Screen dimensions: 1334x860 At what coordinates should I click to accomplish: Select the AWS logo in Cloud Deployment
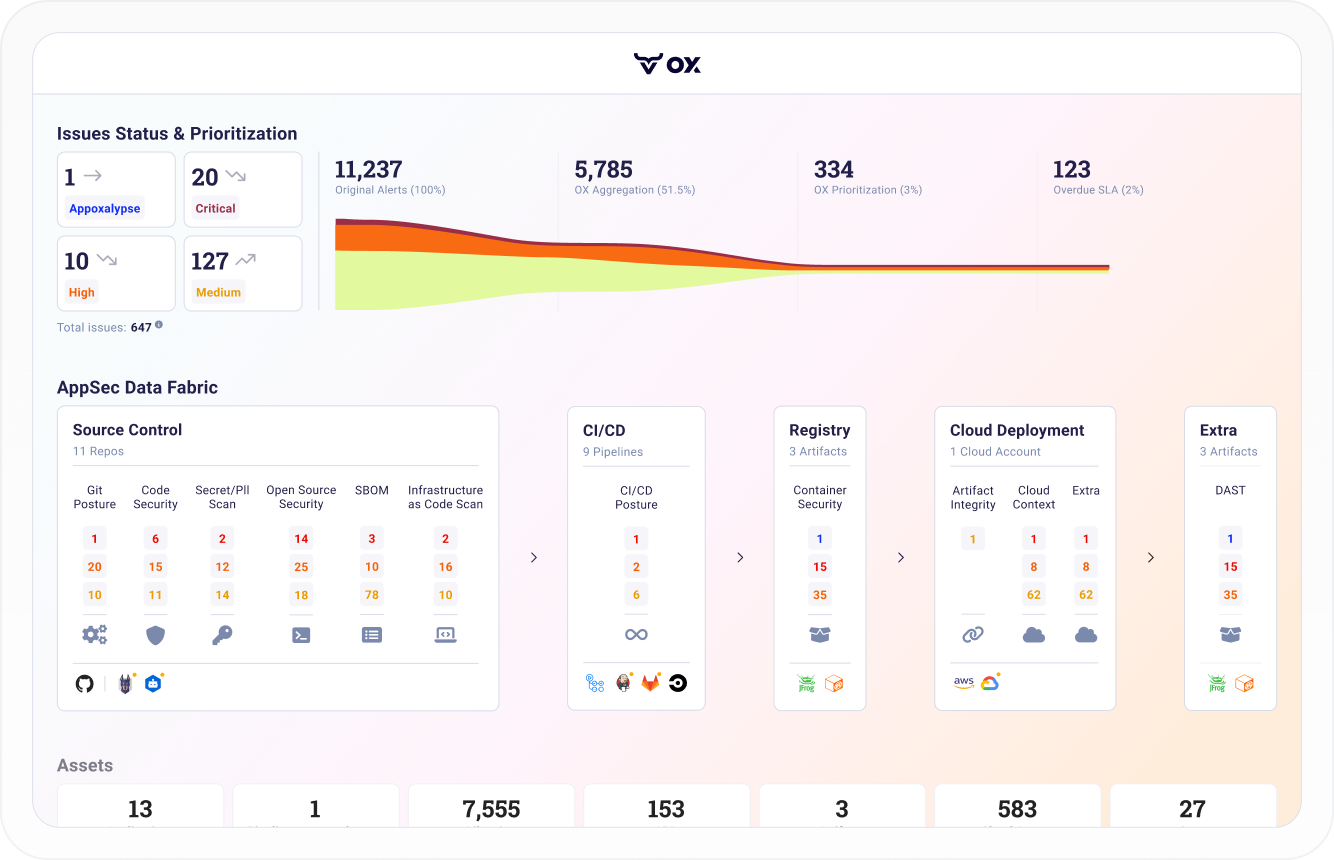[x=963, y=683]
